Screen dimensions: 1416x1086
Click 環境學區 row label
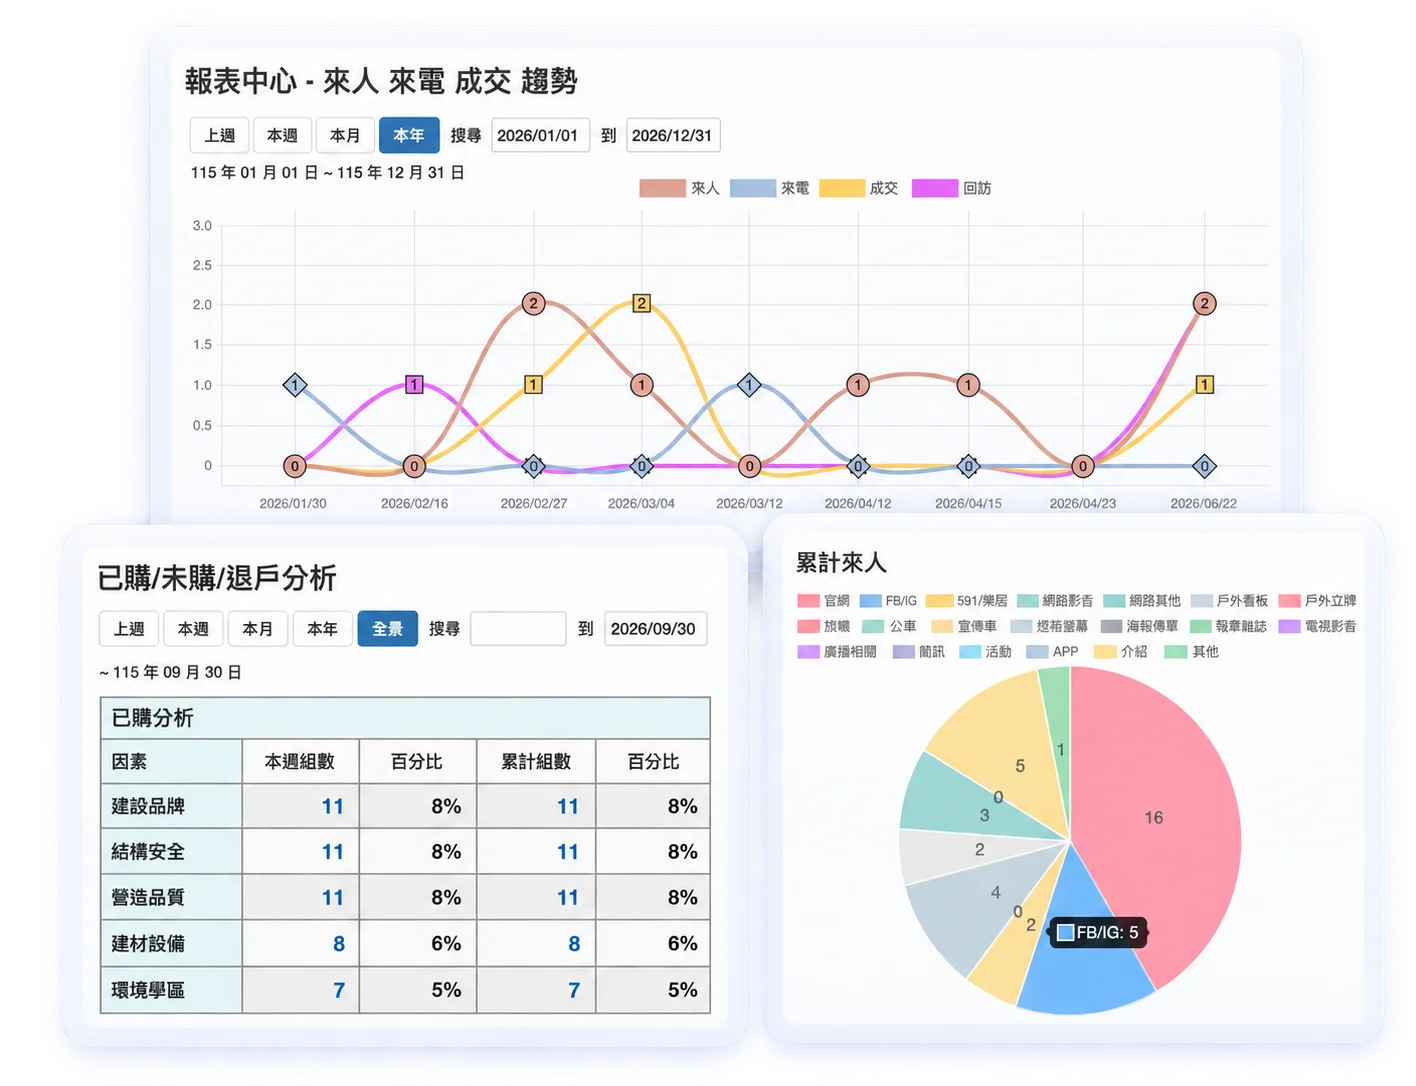[148, 990]
